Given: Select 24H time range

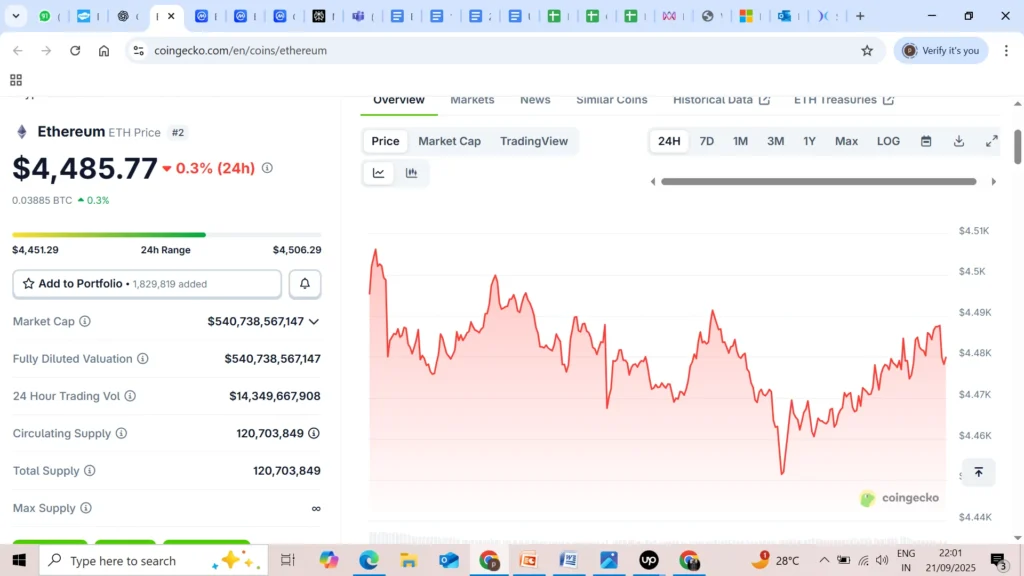Looking at the screenshot, I should tap(669, 141).
